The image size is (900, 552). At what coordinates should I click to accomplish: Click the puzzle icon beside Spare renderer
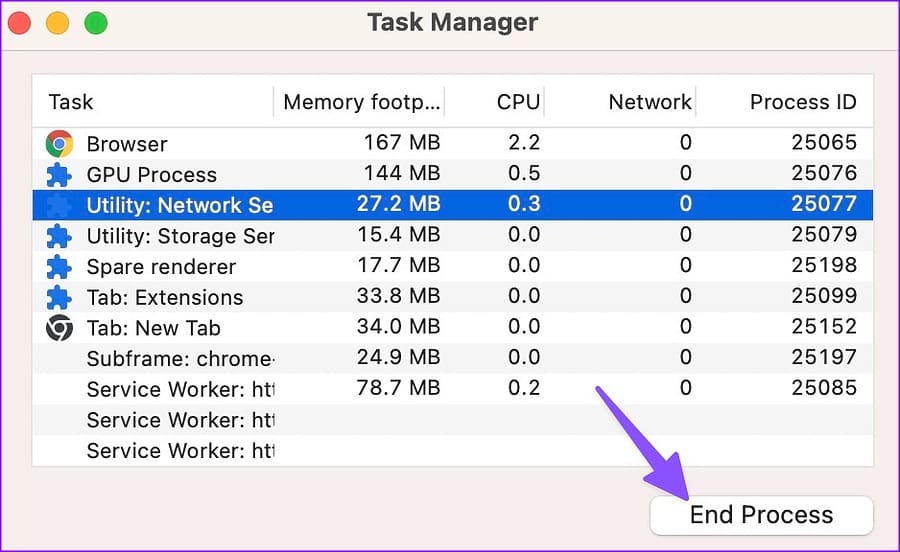pos(59,267)
